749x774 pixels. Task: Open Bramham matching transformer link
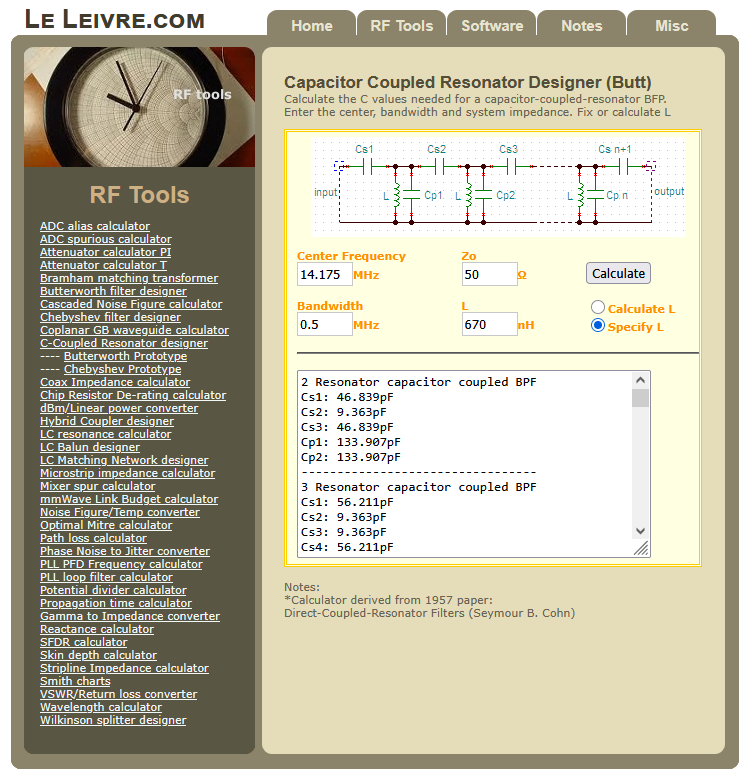tap(129, 278)
